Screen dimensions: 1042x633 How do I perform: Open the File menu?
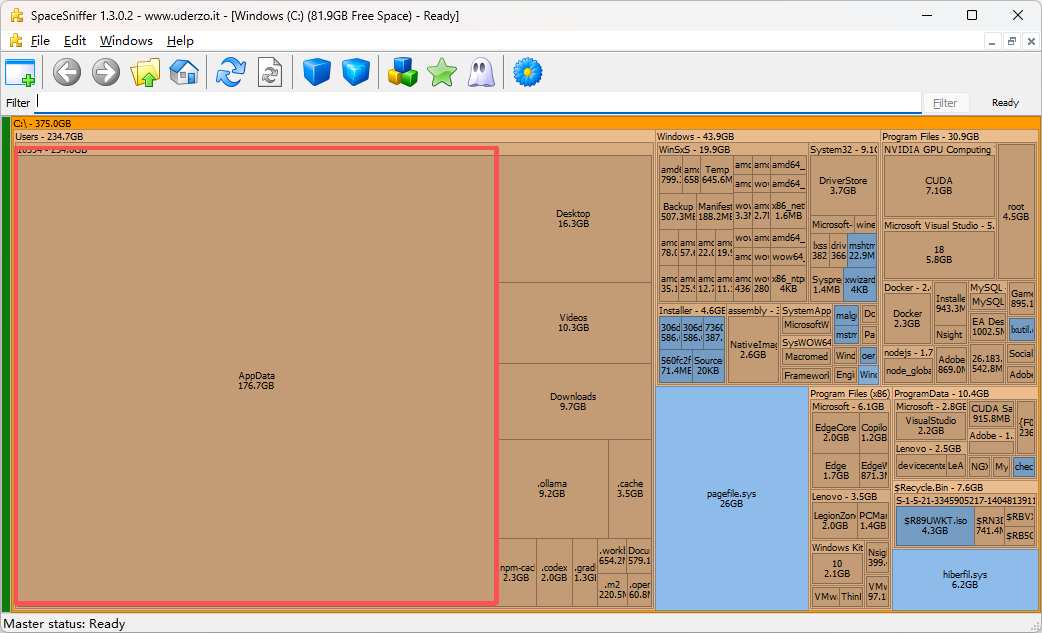click(x=41, y=41)
